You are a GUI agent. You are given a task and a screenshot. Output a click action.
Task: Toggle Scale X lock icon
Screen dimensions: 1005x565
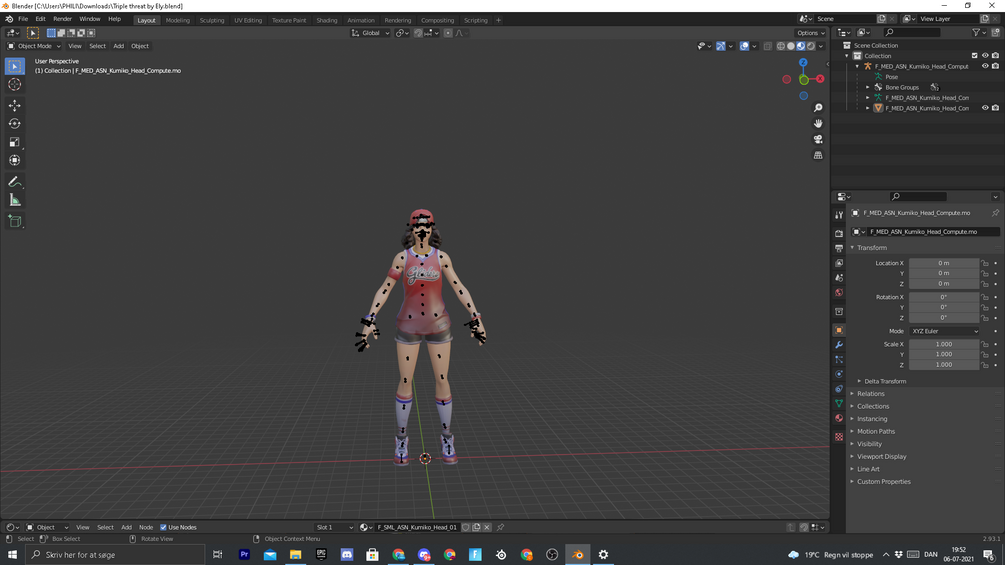[985, 345]
